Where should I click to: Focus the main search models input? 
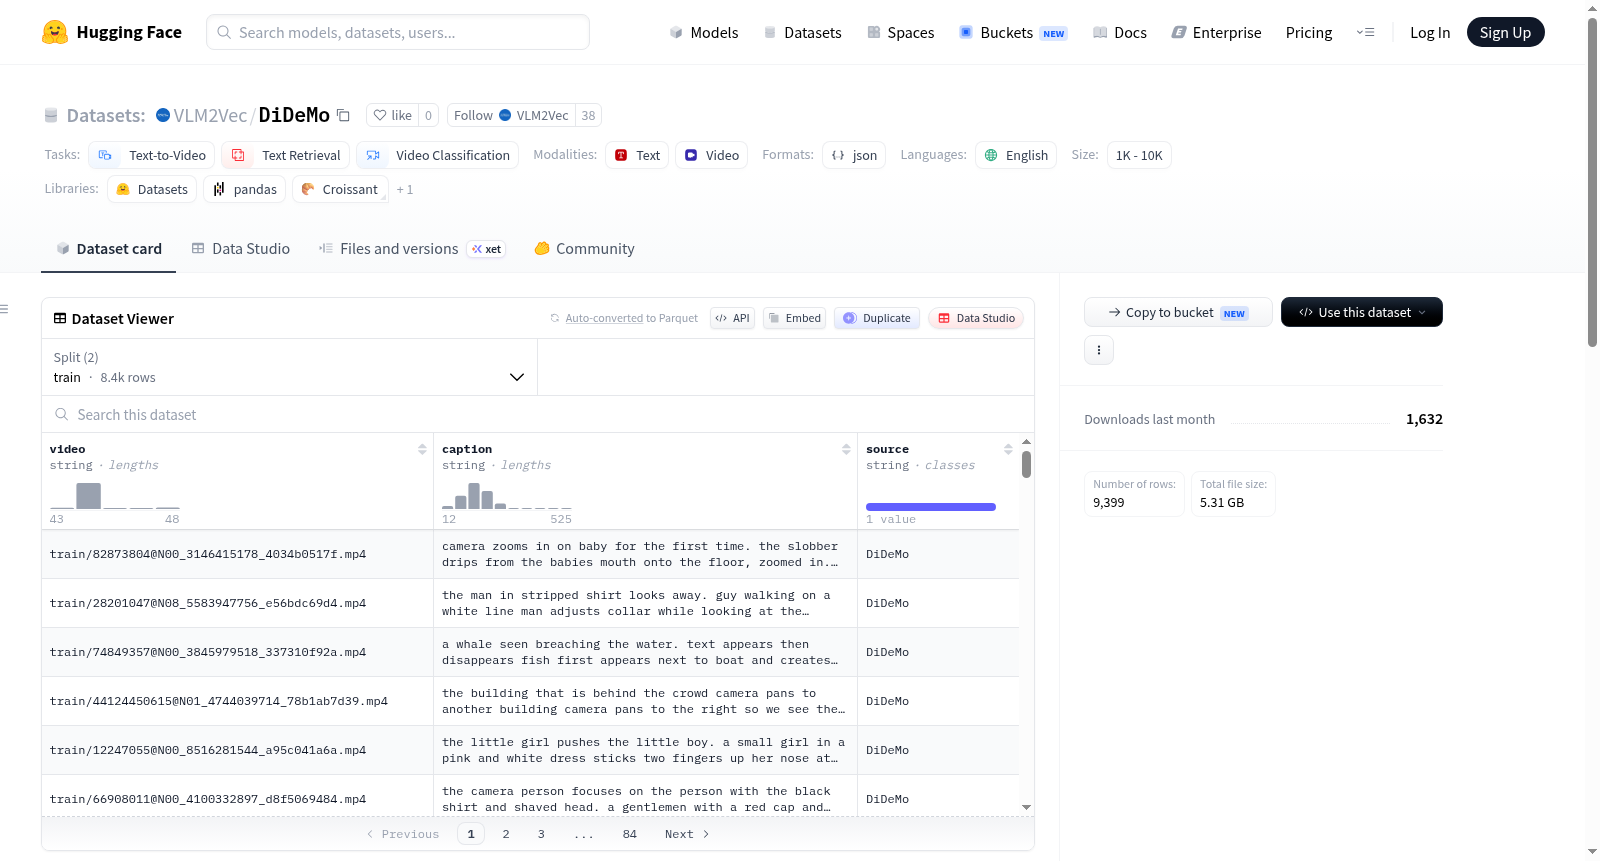pyautogui.click(x=398, y=32)
